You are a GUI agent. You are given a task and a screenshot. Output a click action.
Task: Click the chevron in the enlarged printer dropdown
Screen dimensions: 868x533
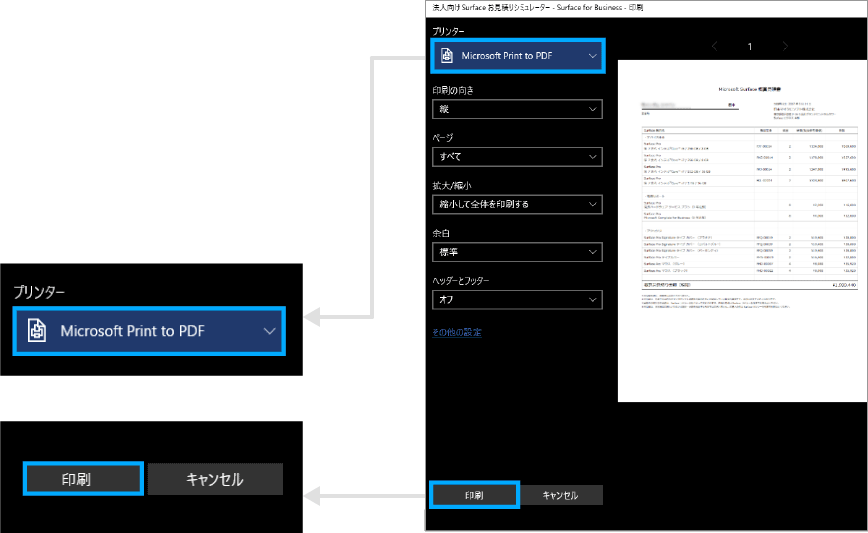[x=268, y=330]
